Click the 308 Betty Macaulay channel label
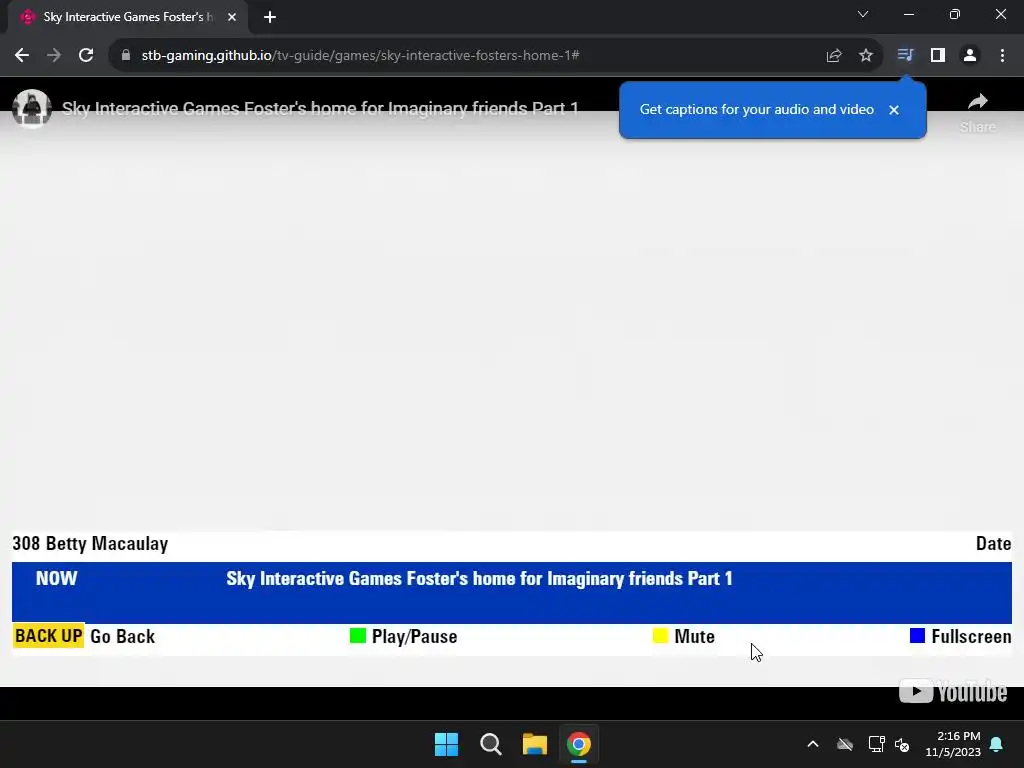1024x768 pixels. tap(90, 543)
